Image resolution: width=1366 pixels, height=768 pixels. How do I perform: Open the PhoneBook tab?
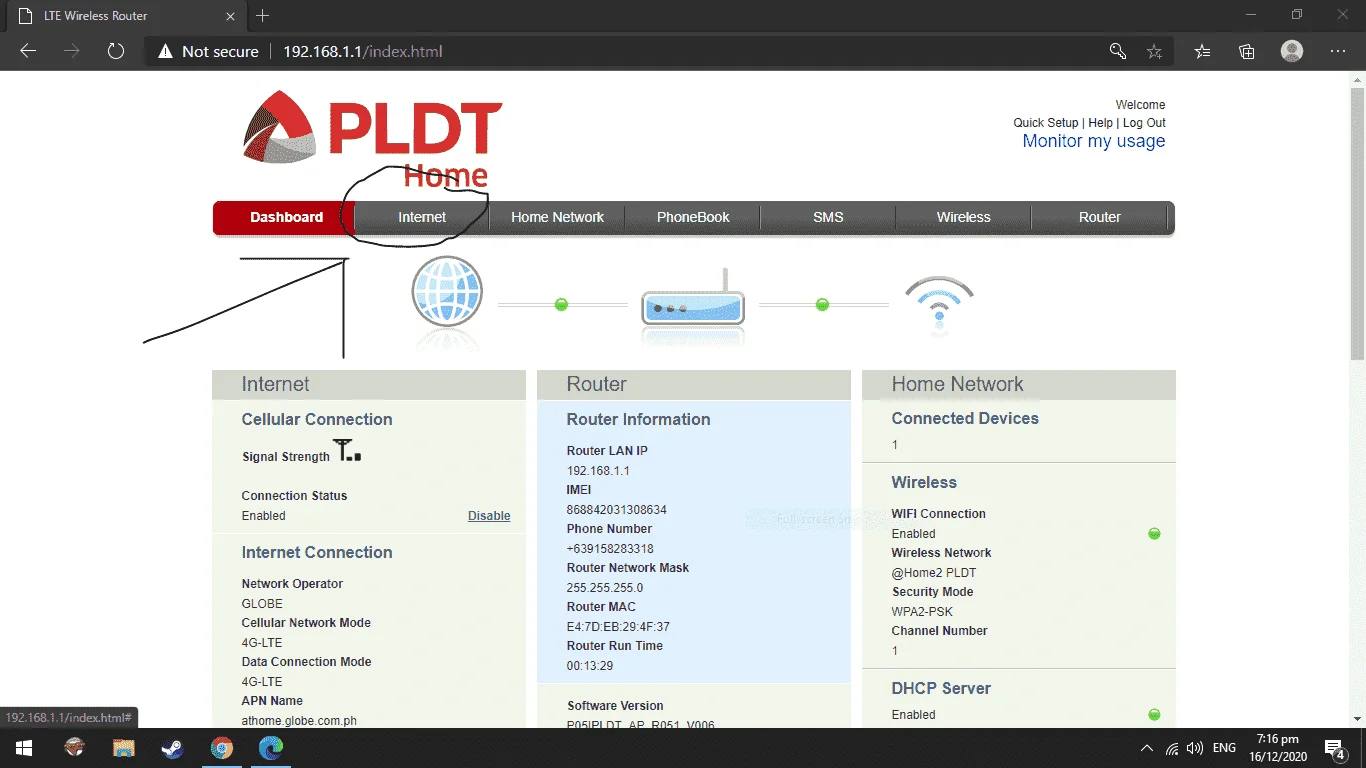(x=693, y=217)
